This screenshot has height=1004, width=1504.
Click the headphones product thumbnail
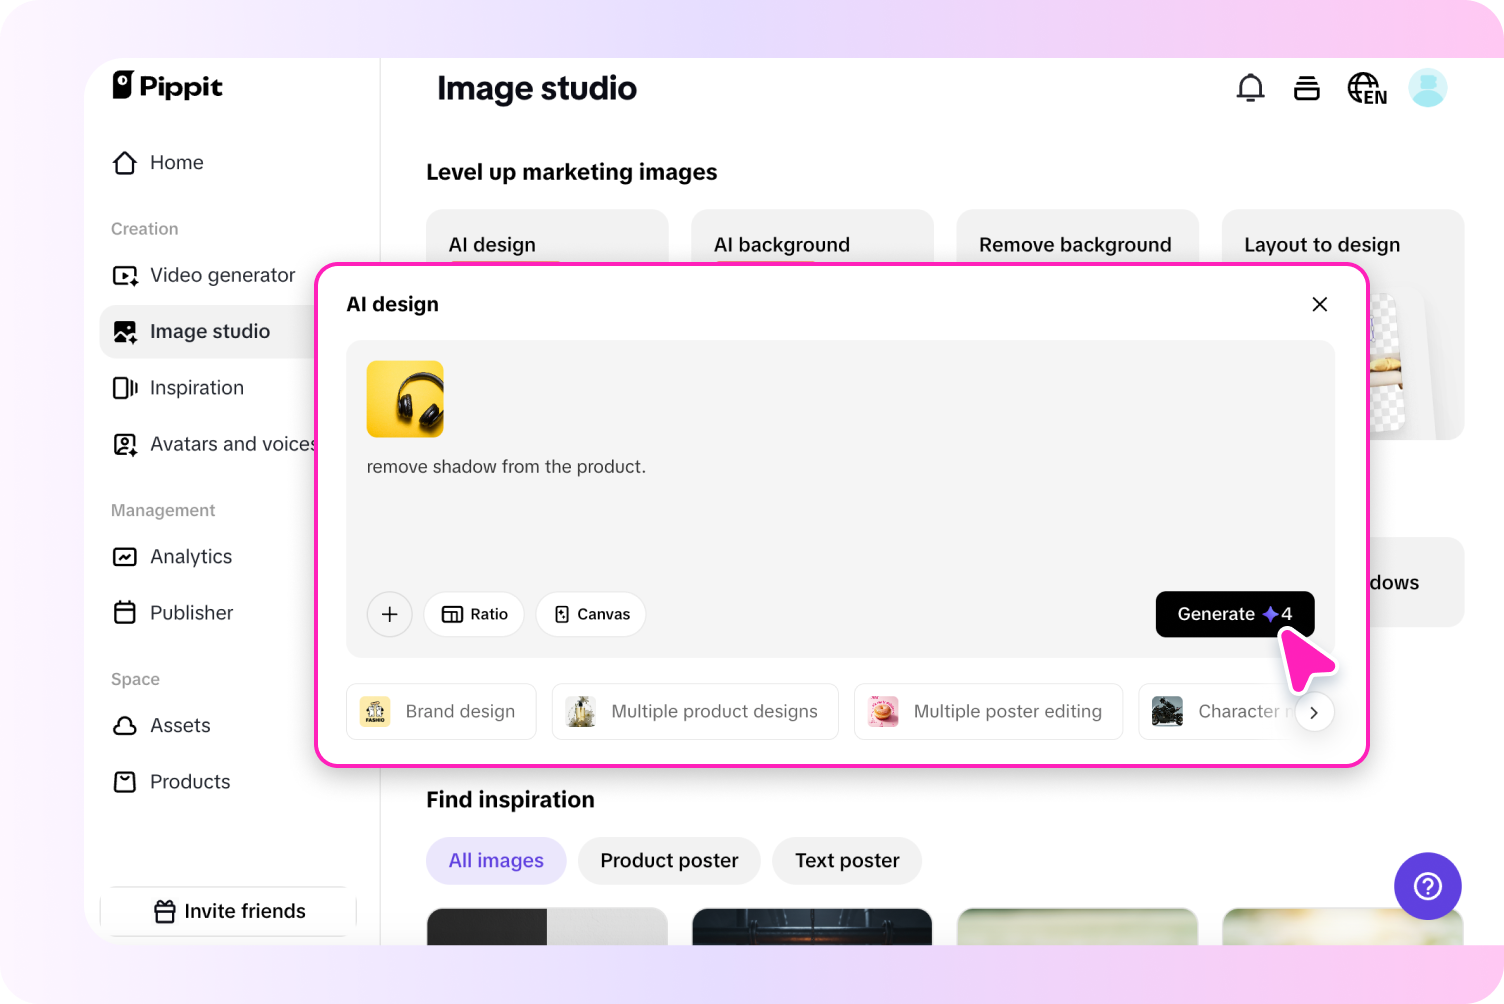(405, 399)
